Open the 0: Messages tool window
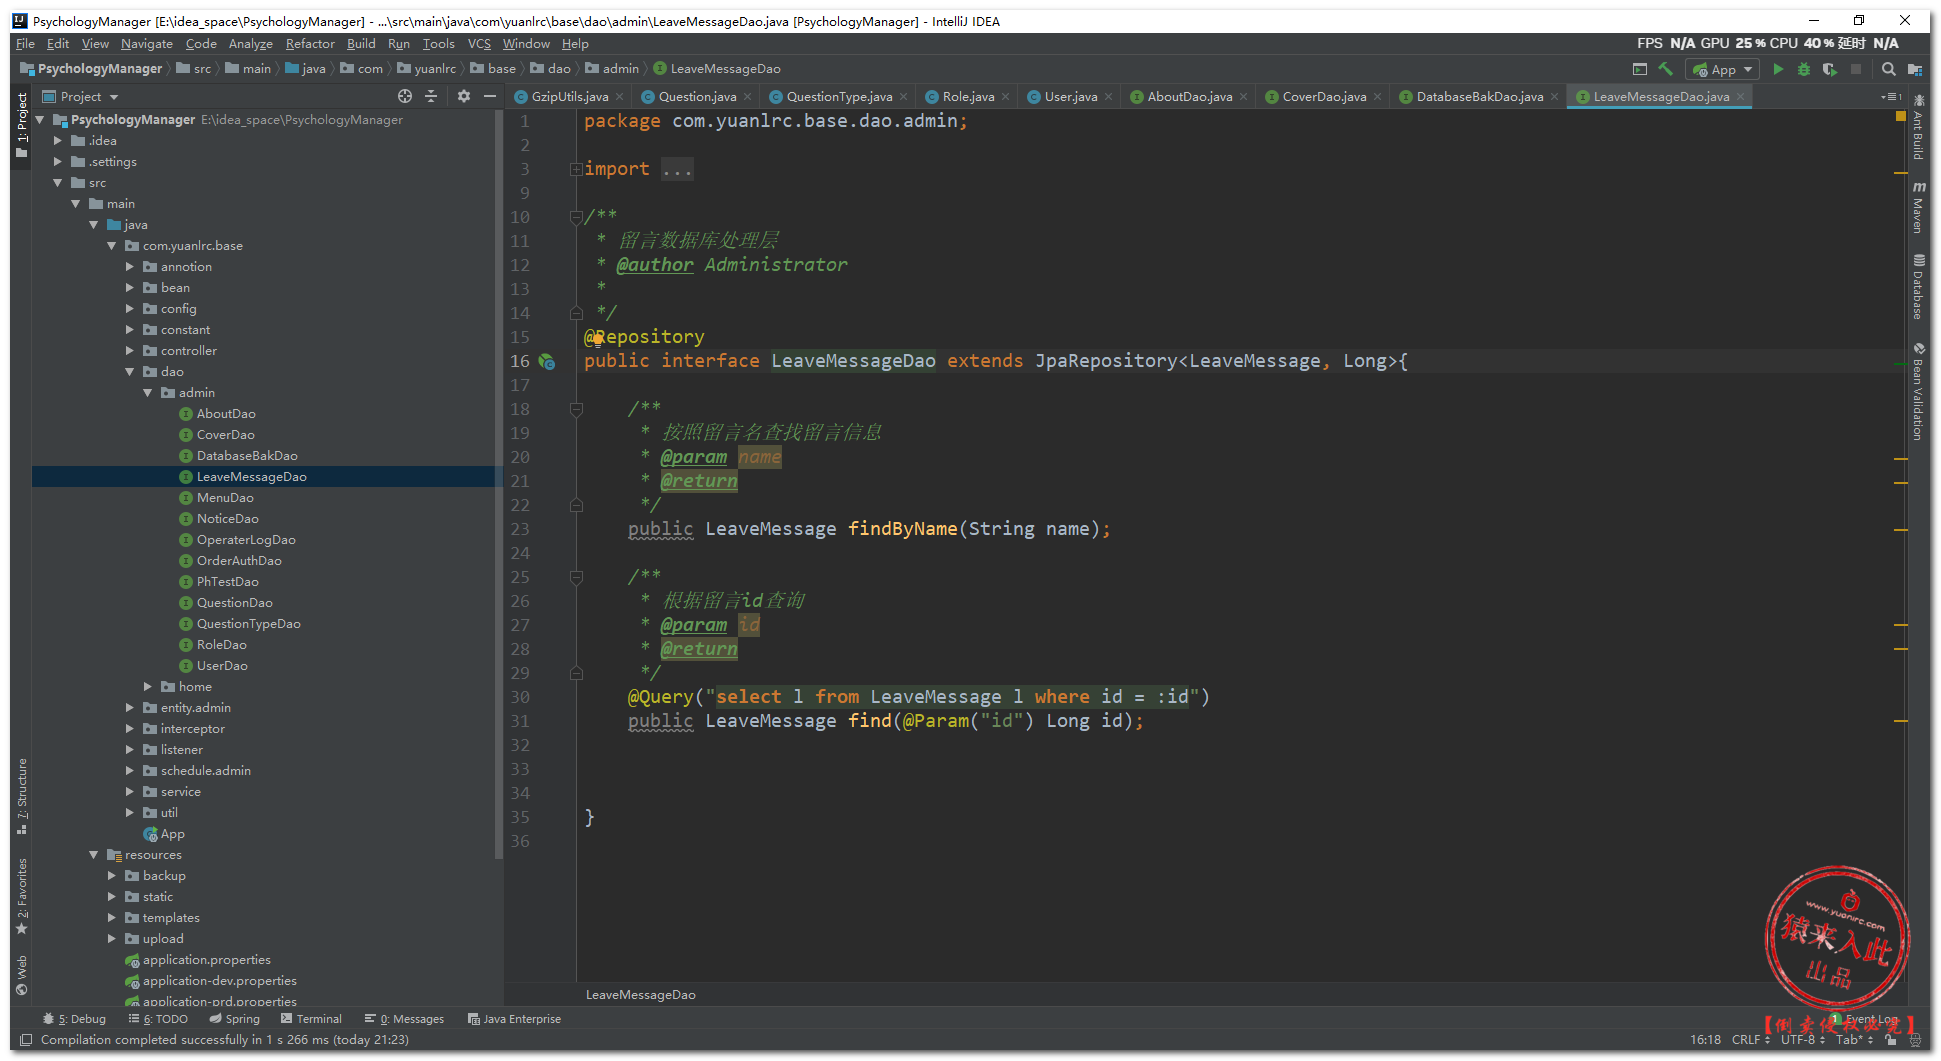This screenshot has height=1061, width=1941. click(405, 1019)
